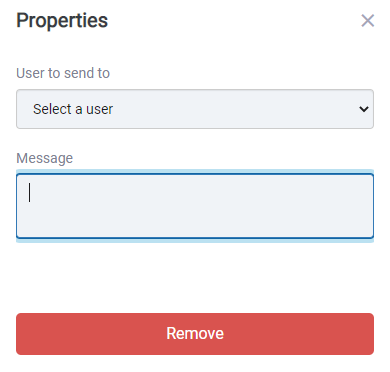The image size is (390, 372).
Task: Click the User to send to label
Action: [63, 73]
